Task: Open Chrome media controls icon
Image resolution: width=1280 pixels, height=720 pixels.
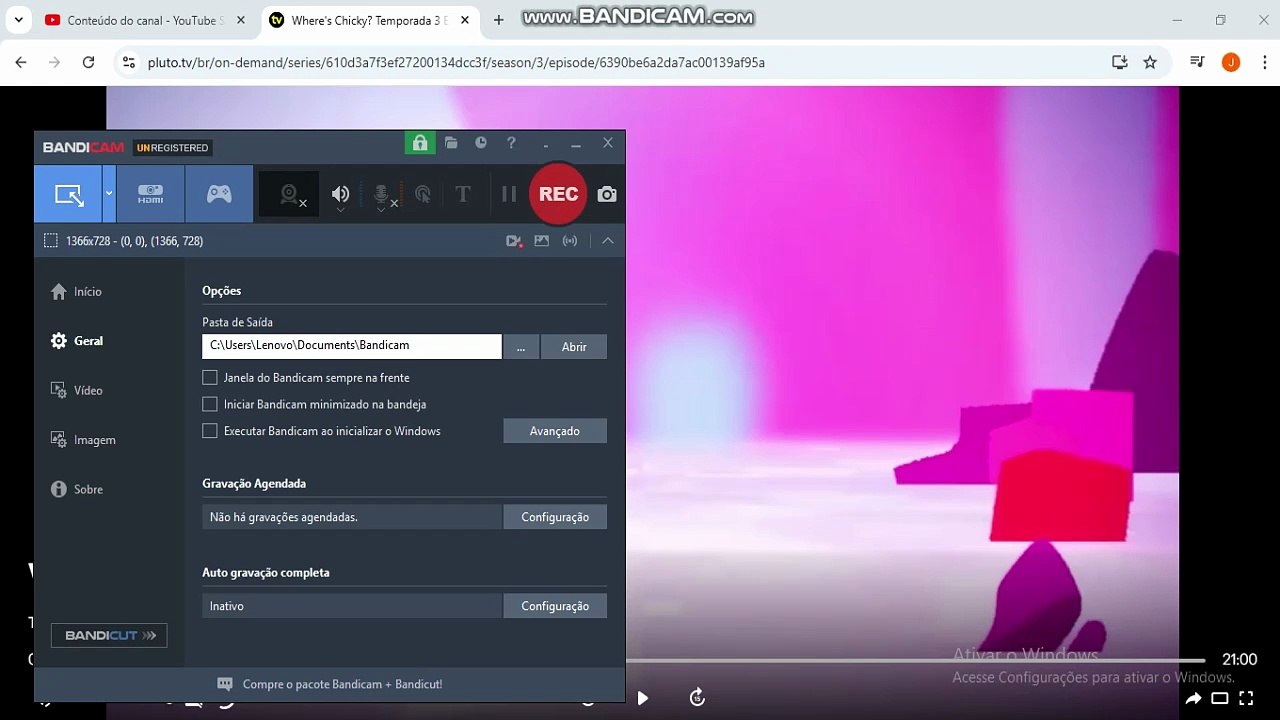Action: pyautogui.click(x=1197, y=62)
